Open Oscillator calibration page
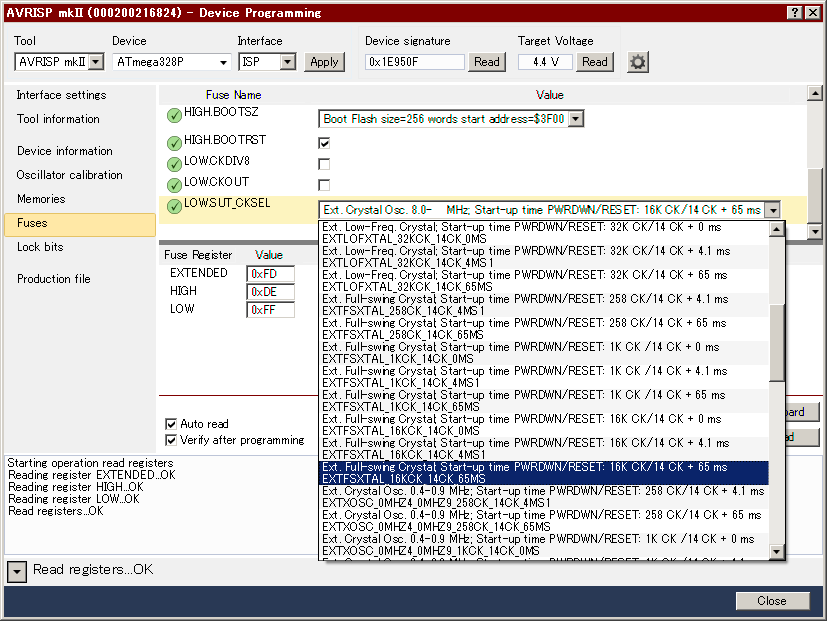The width and height of the screenshot is (827, 621). (69, 175)
